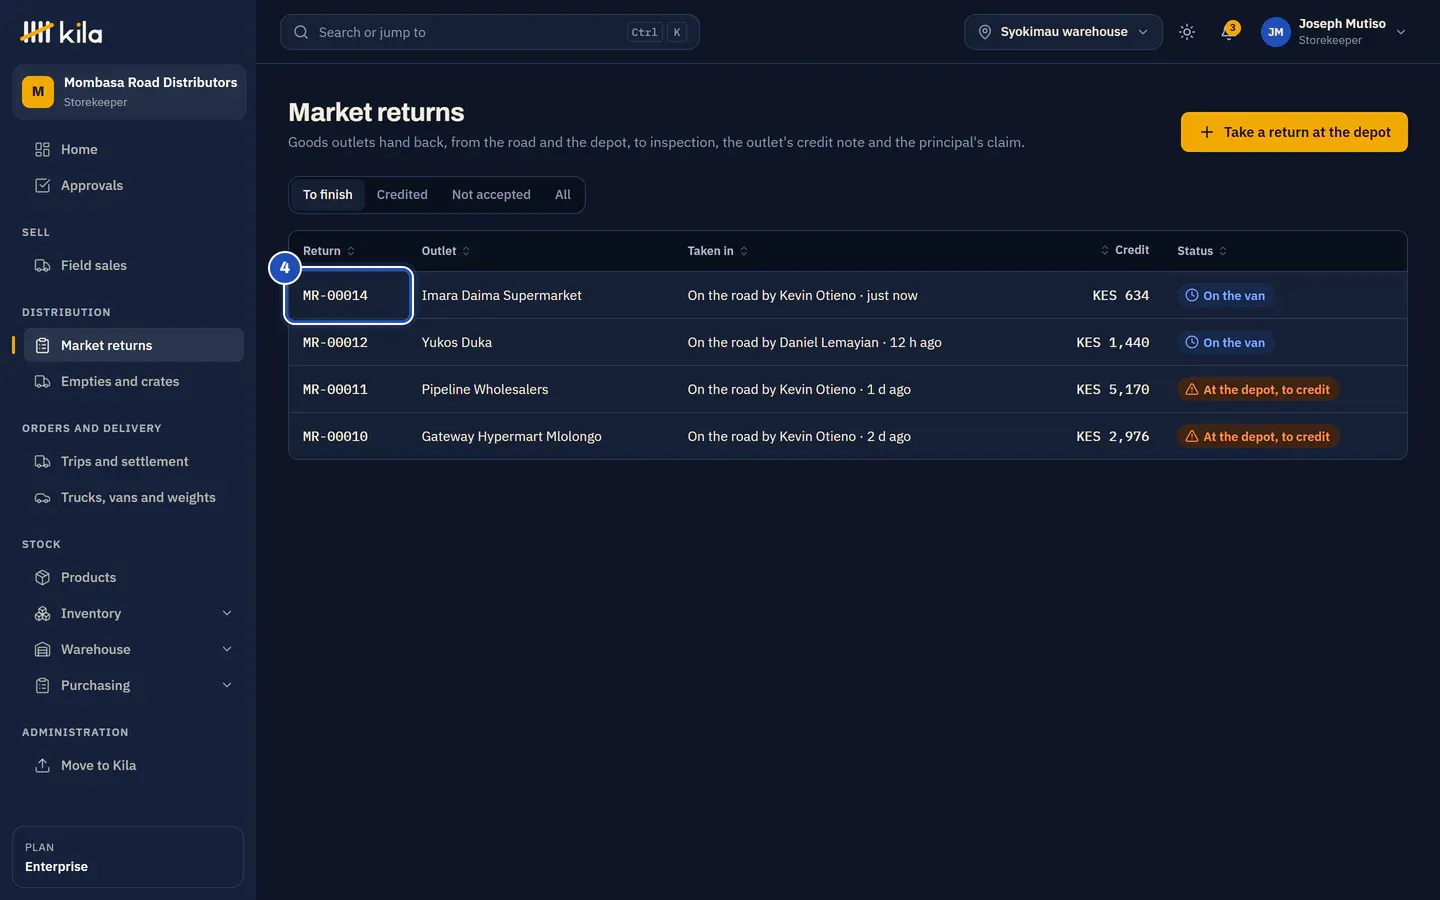Click the Trucks, vans and weights icon
Image resolution: width=1440 pixels, height=900 pixels.
42,497
